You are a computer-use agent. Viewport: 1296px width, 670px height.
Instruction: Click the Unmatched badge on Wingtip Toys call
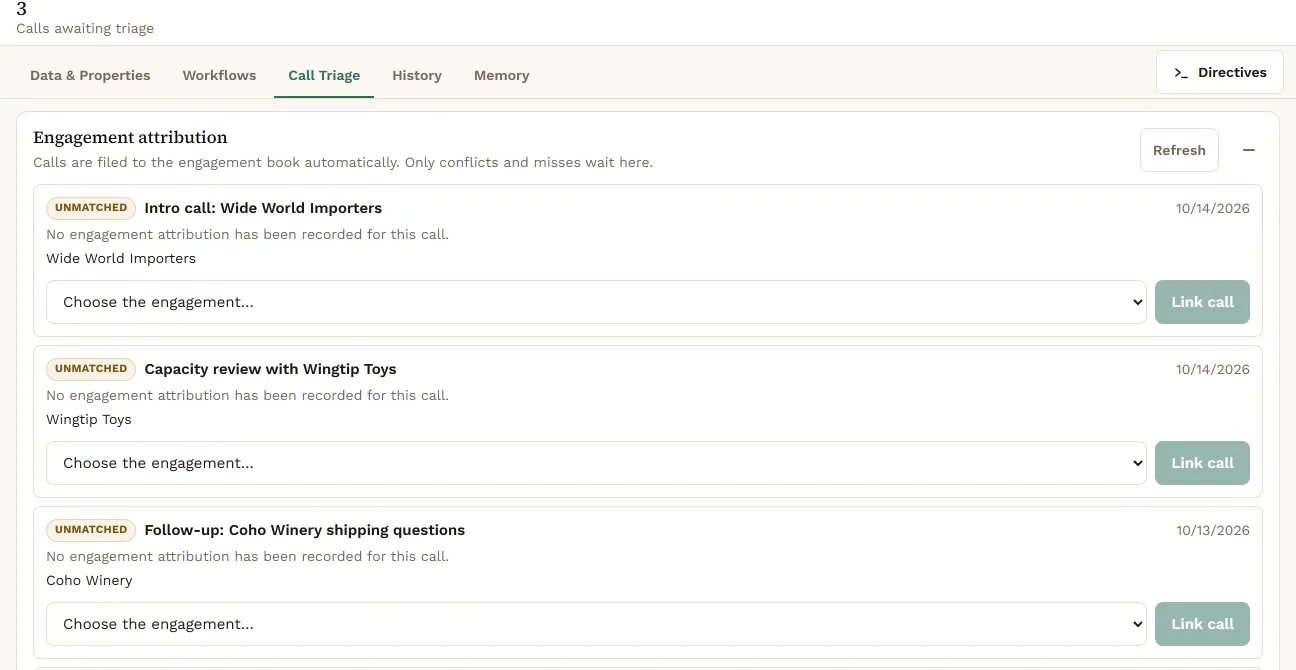[x=91, y=369]
